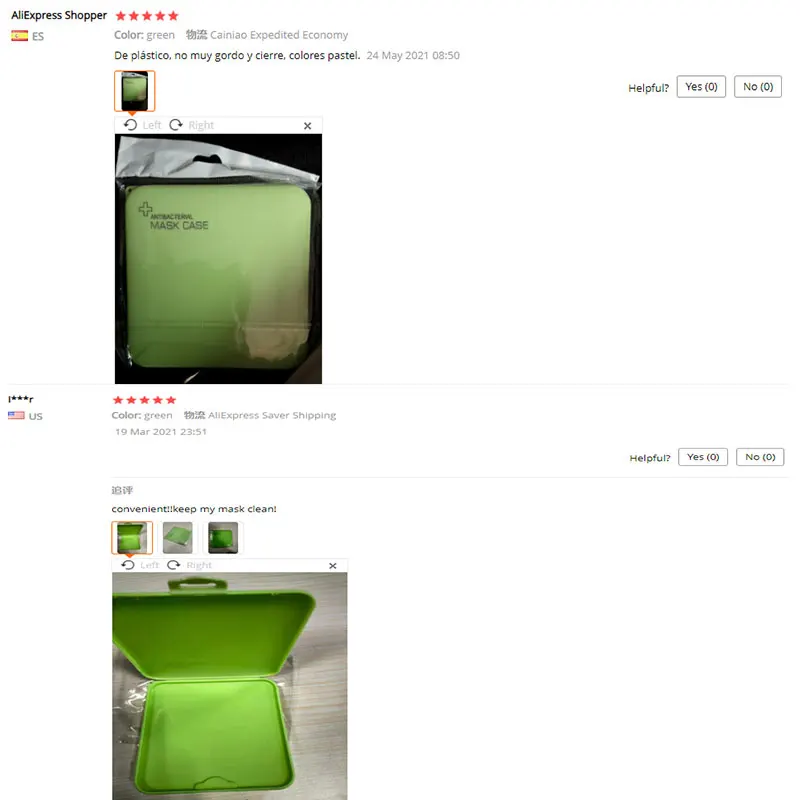Select the mask case thumbnail in first review
800x800 pixels.
135,91
